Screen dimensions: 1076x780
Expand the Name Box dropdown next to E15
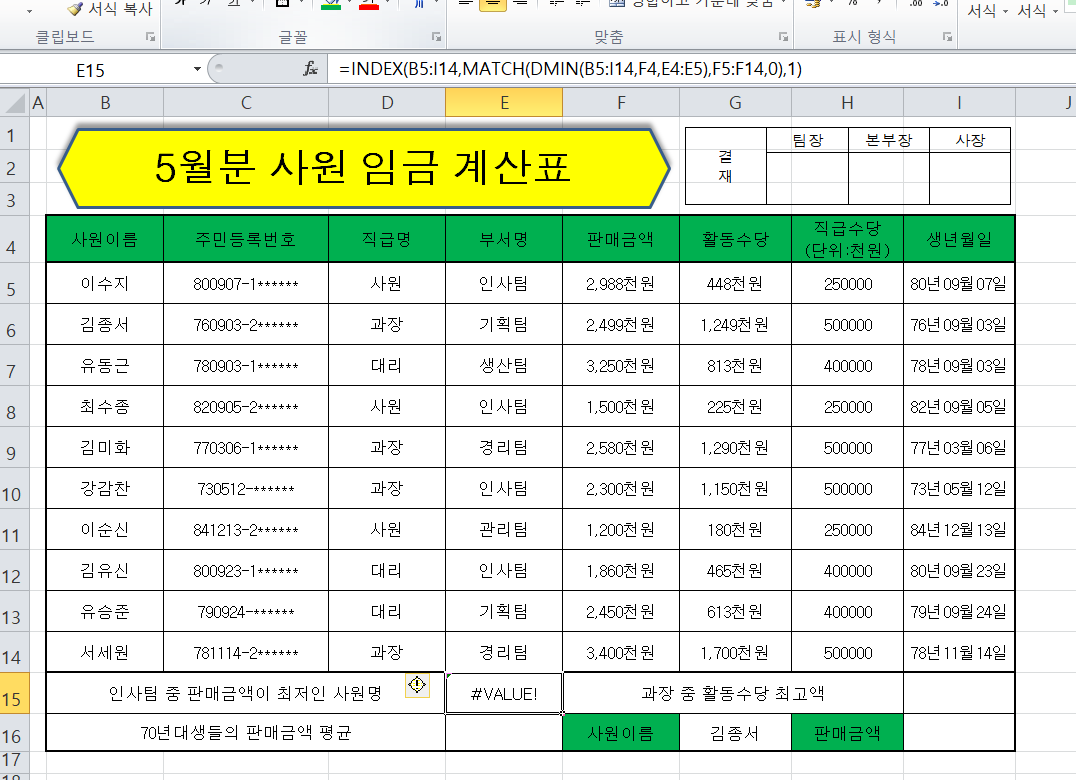197,69
